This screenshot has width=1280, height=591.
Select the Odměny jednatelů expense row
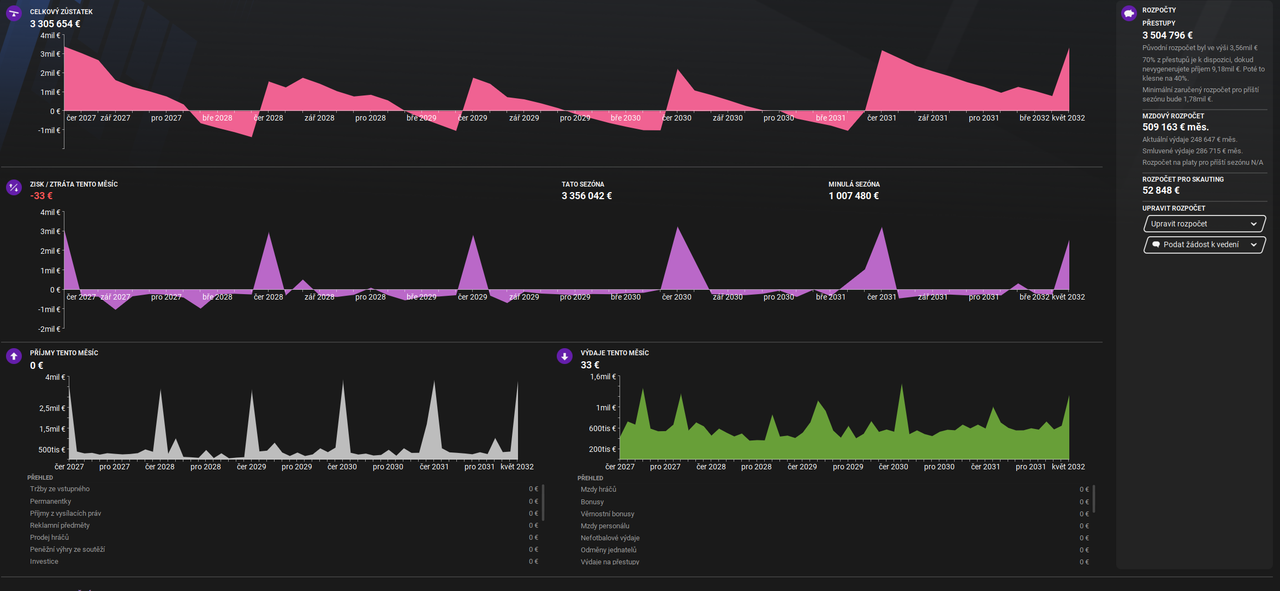pyautogui.click(x=835, y=549)
